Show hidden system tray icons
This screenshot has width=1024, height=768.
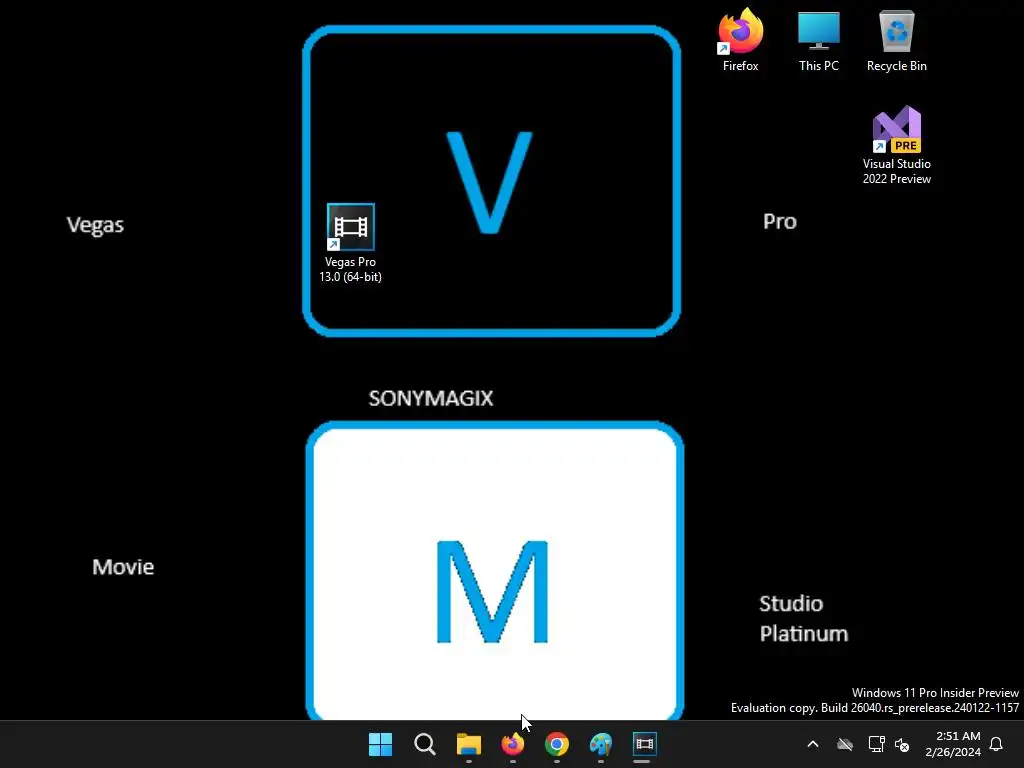click(x=813, y=744)
